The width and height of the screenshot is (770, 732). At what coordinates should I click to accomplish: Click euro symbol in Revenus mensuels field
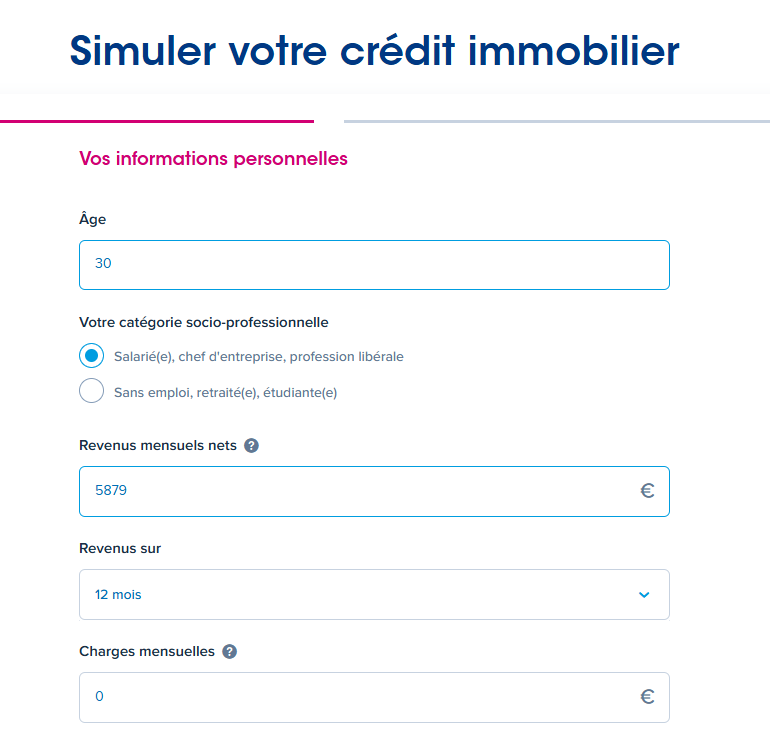click(x=647, y=490)
